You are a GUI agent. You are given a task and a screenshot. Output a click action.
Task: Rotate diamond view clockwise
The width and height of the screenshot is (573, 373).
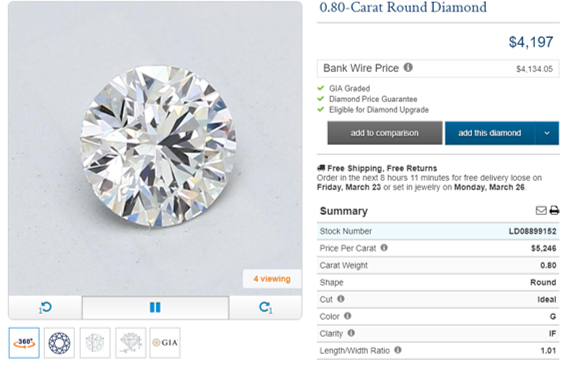click(266, 308)
